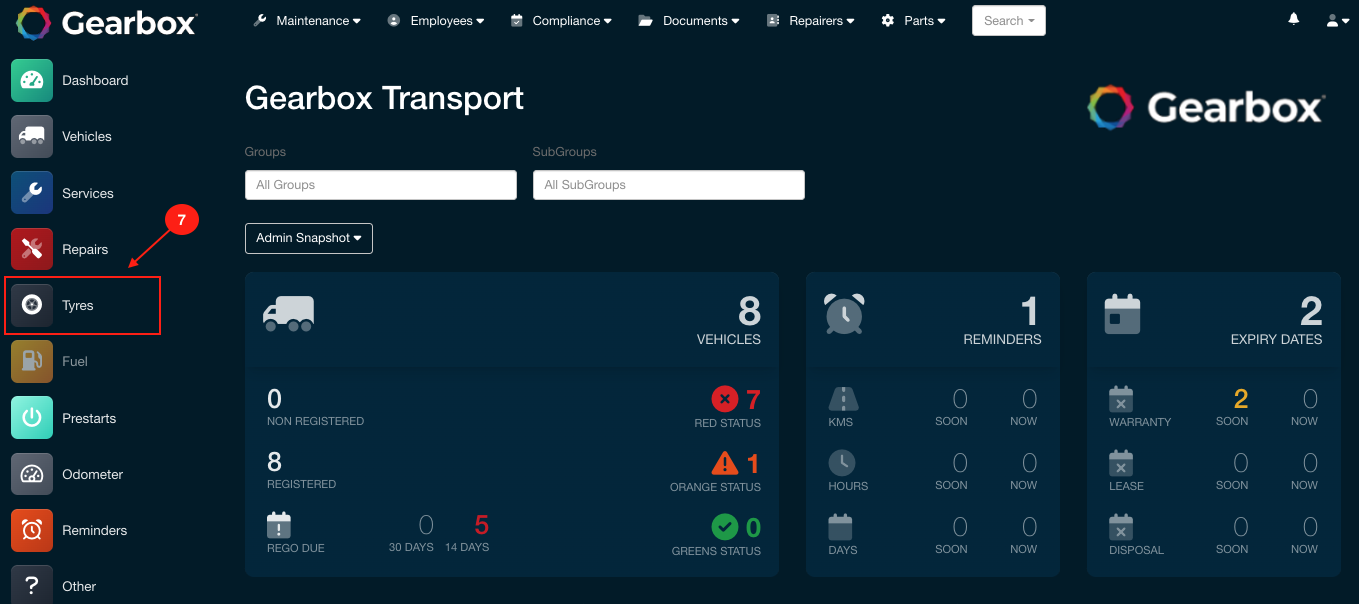
Task: Click the red status count 7
Action: (x=753, y=400)
